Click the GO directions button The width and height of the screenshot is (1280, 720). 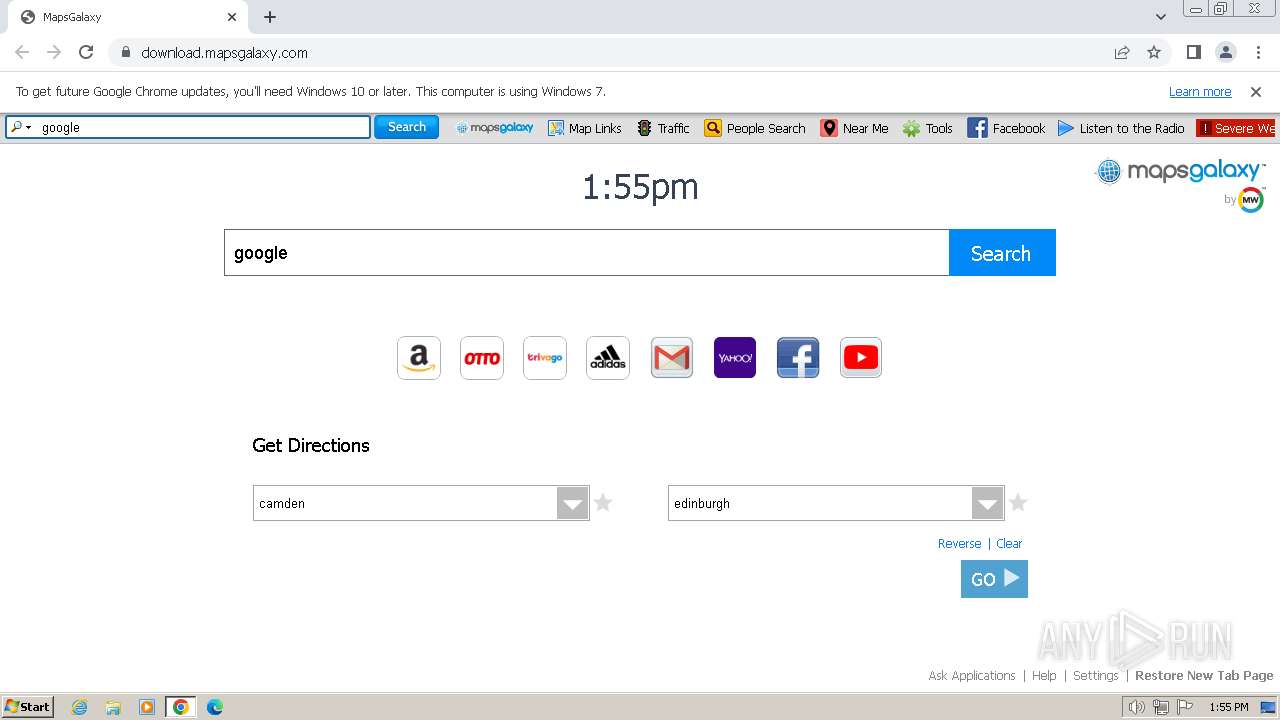994,578
